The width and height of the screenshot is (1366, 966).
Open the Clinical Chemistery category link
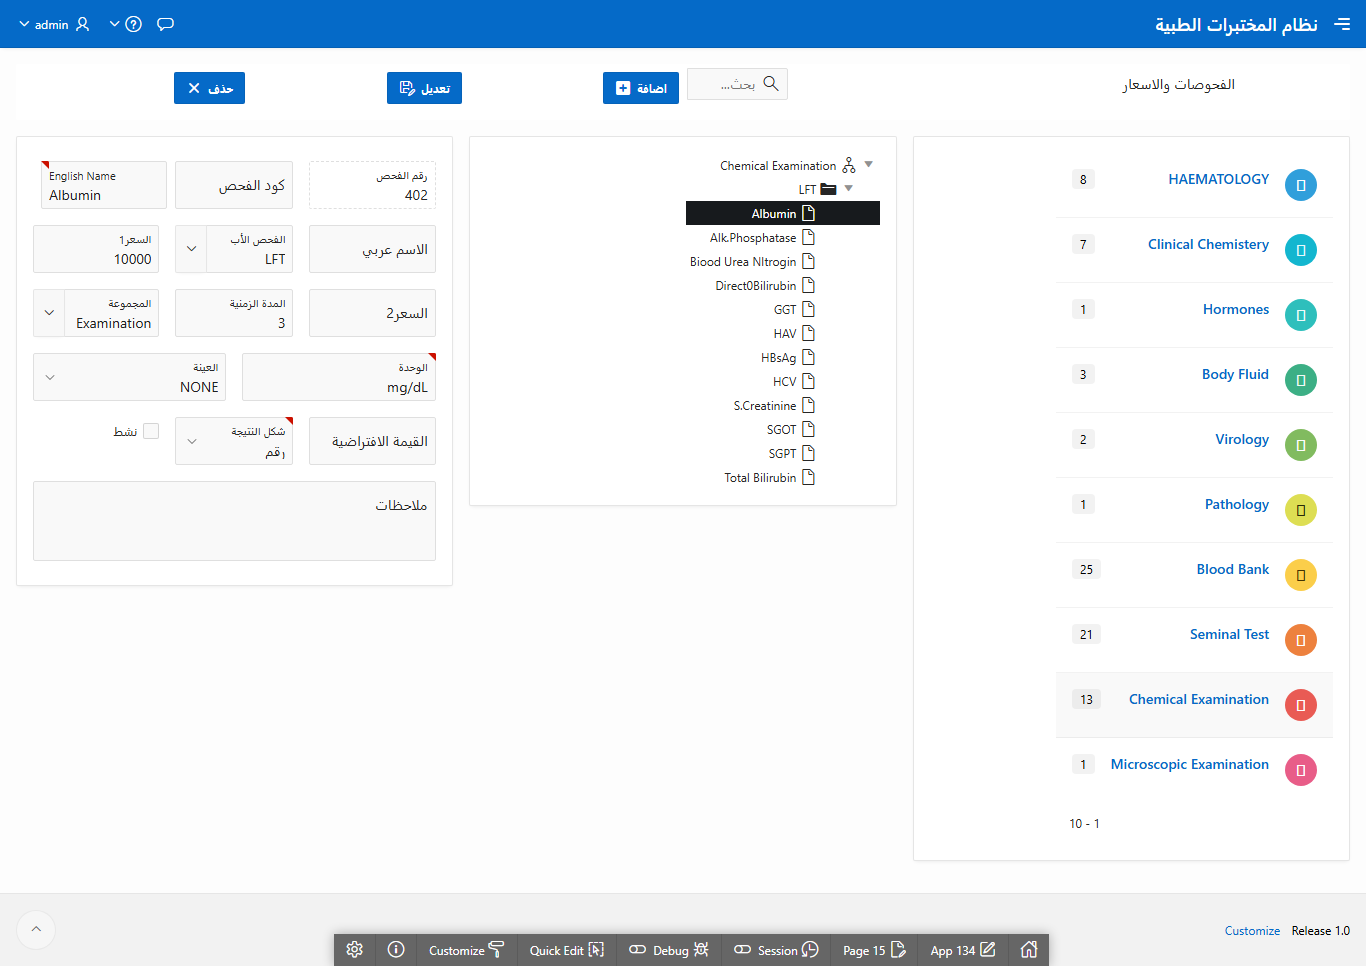[1208, 244]
